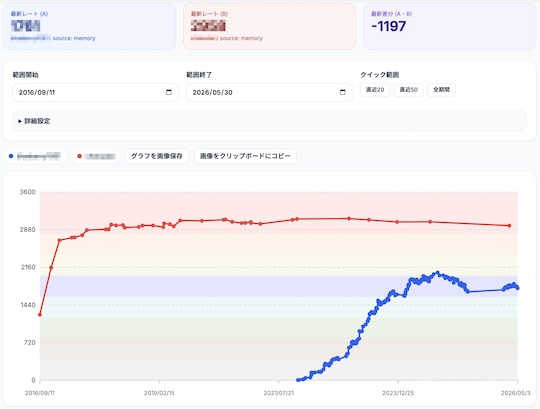The height and width of the screenshot is (409, 540).
Task: Select quick range 直近50
Action: [408, 90]
